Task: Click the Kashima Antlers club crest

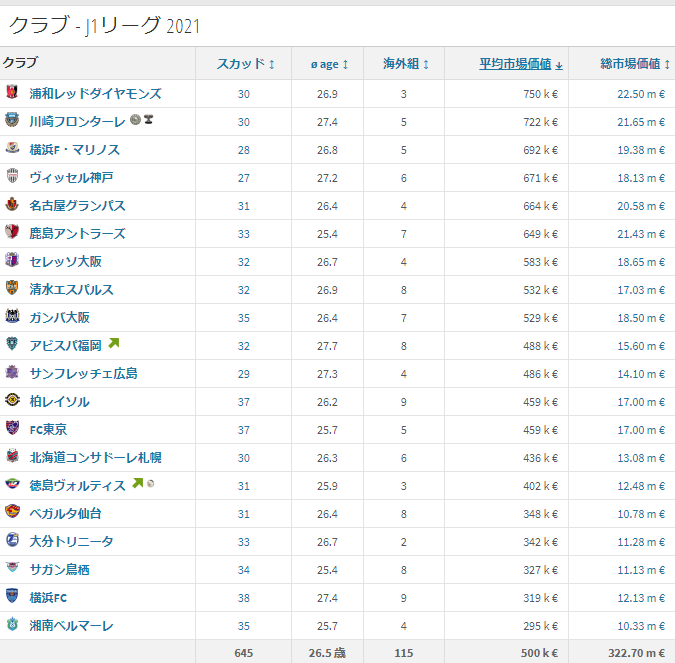Action: 12,234
